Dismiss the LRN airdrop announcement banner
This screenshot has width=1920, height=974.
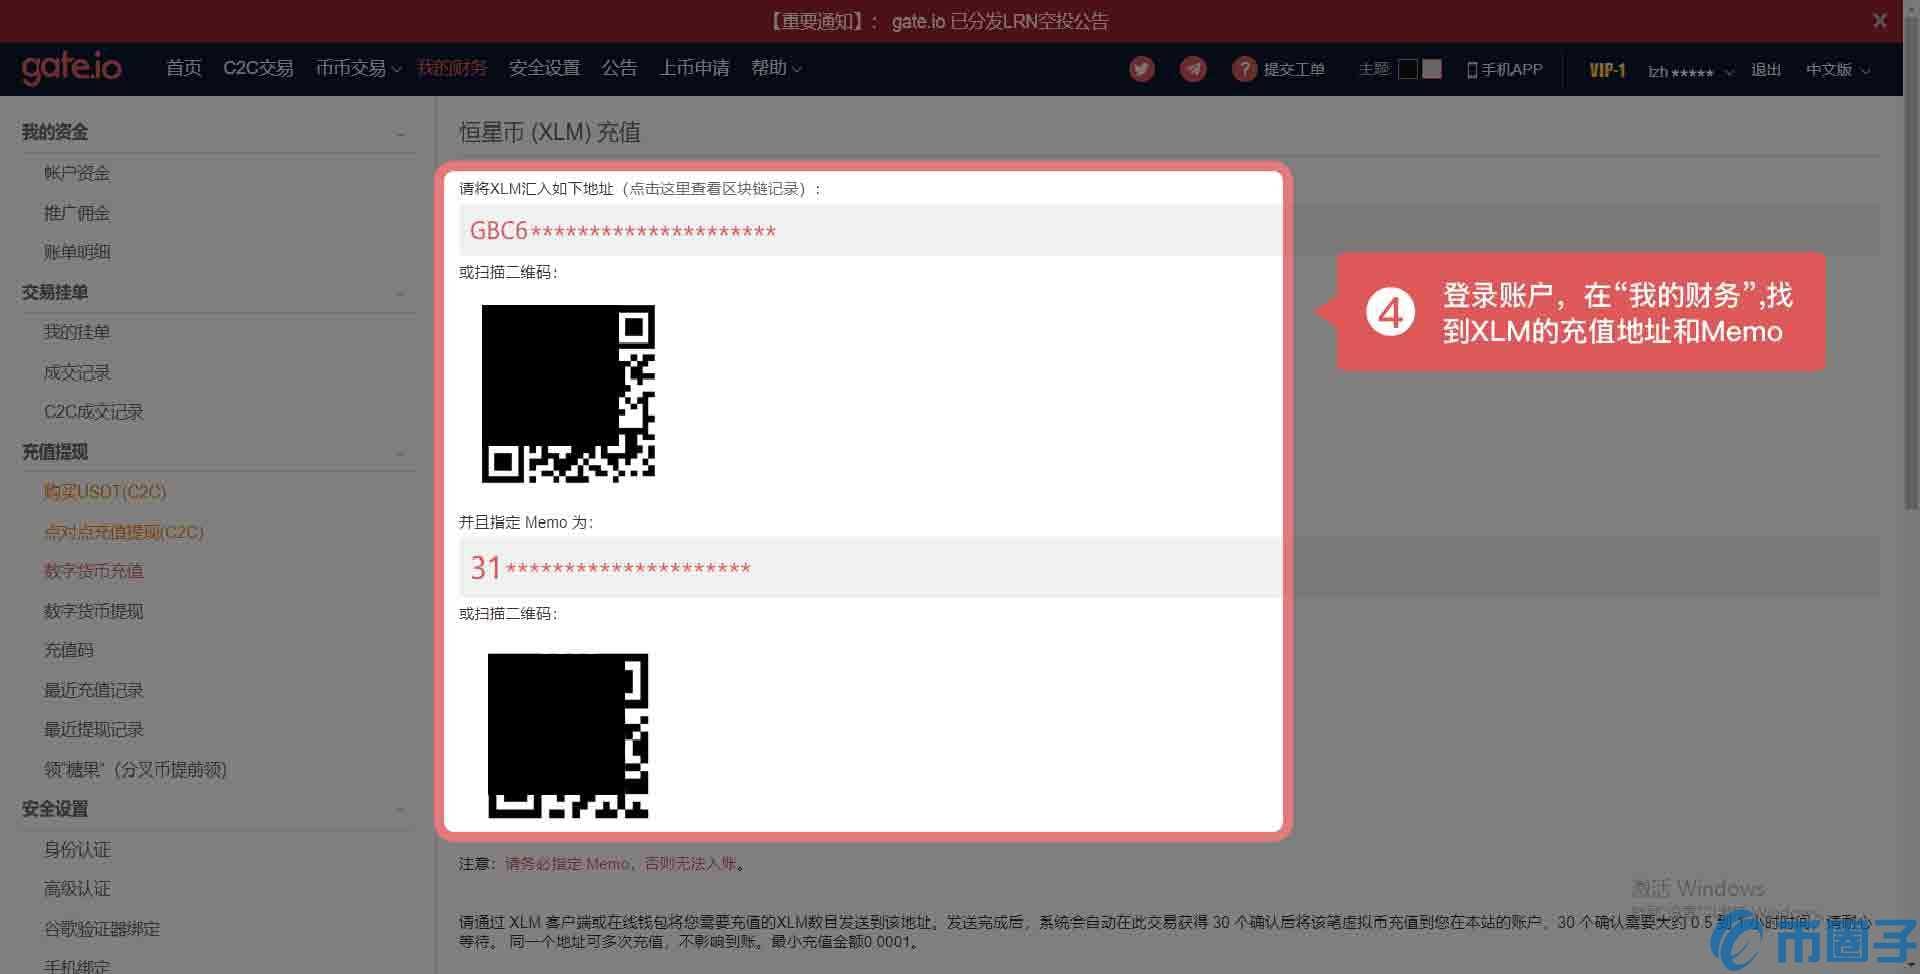tap(1879, 20)
